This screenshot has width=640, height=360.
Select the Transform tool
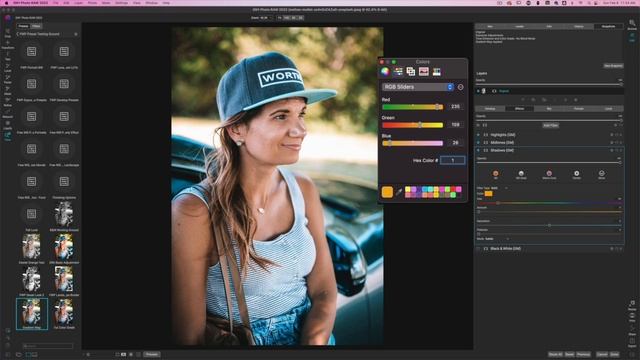click(x=7, y=44)
